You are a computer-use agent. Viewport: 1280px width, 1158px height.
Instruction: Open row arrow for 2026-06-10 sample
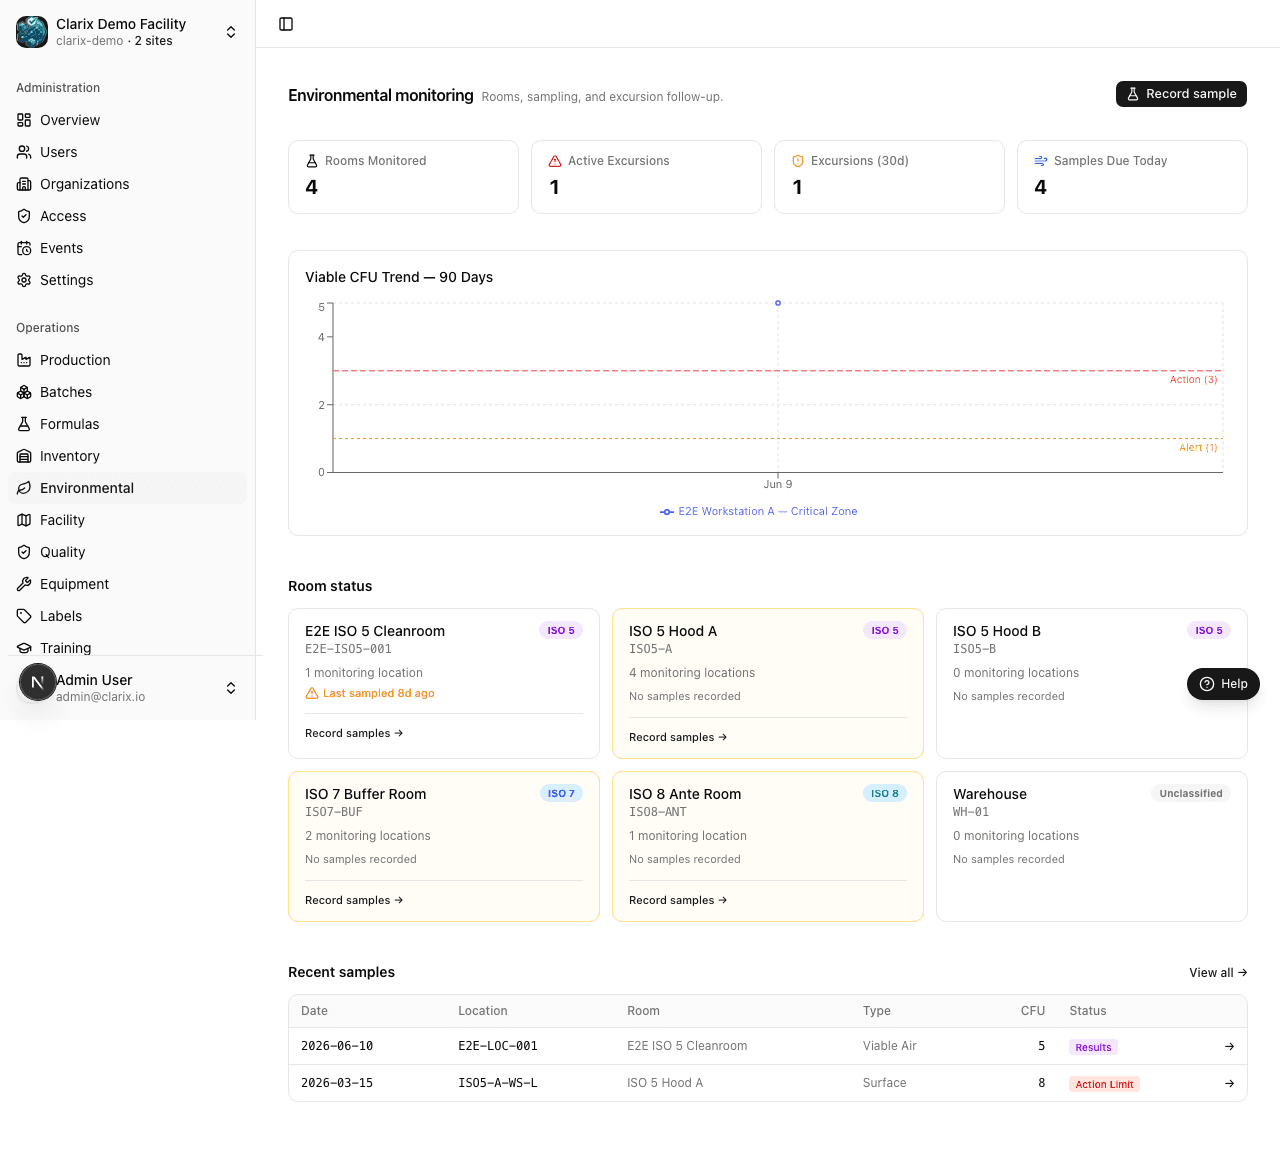coord(1229,1046)
